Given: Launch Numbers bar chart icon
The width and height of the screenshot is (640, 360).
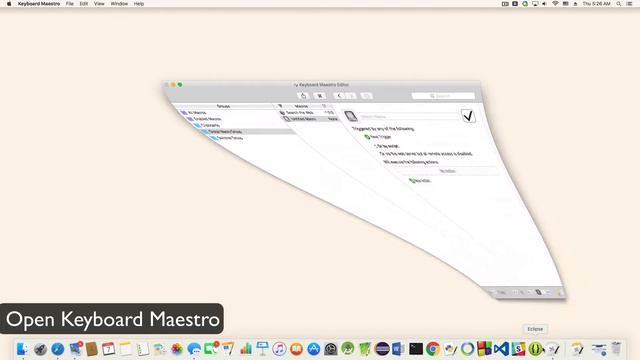Looking at the screenshot, I should point(246,349).
